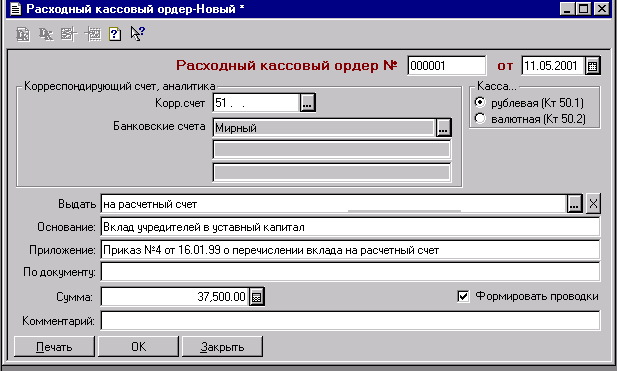Click the document icon in the title bar
Viewport: 617px width, 371px height.
(15, 9)
